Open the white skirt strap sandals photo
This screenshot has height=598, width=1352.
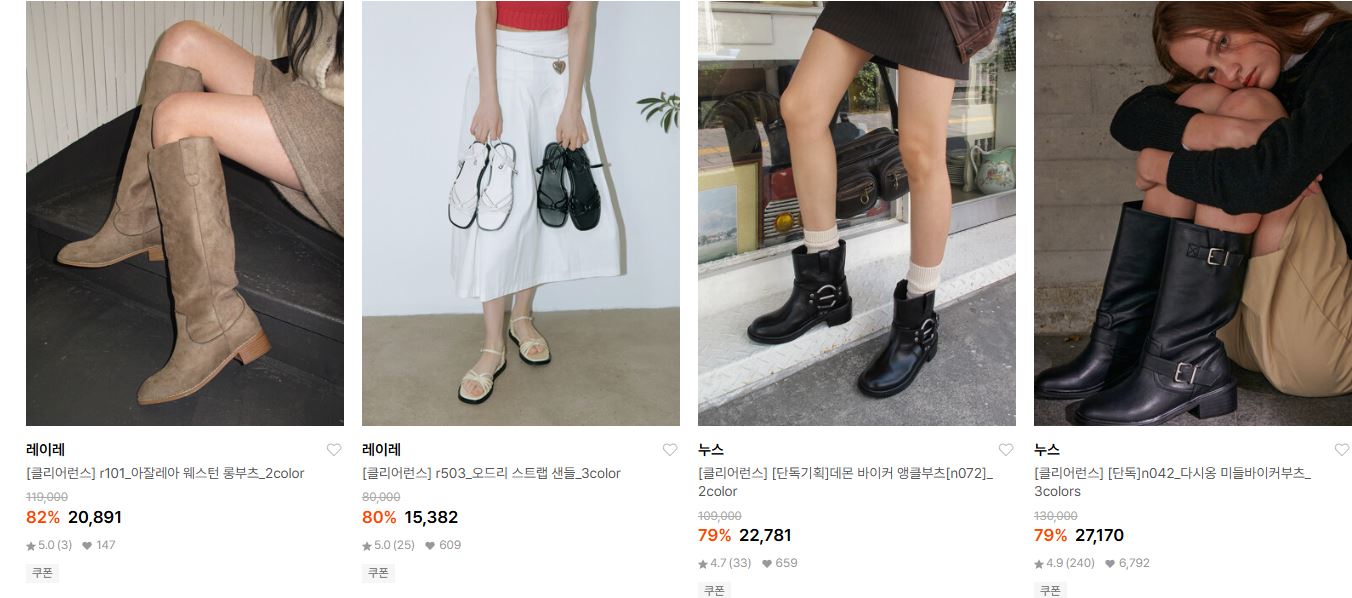pyautogui.click(x=521, y=213)
